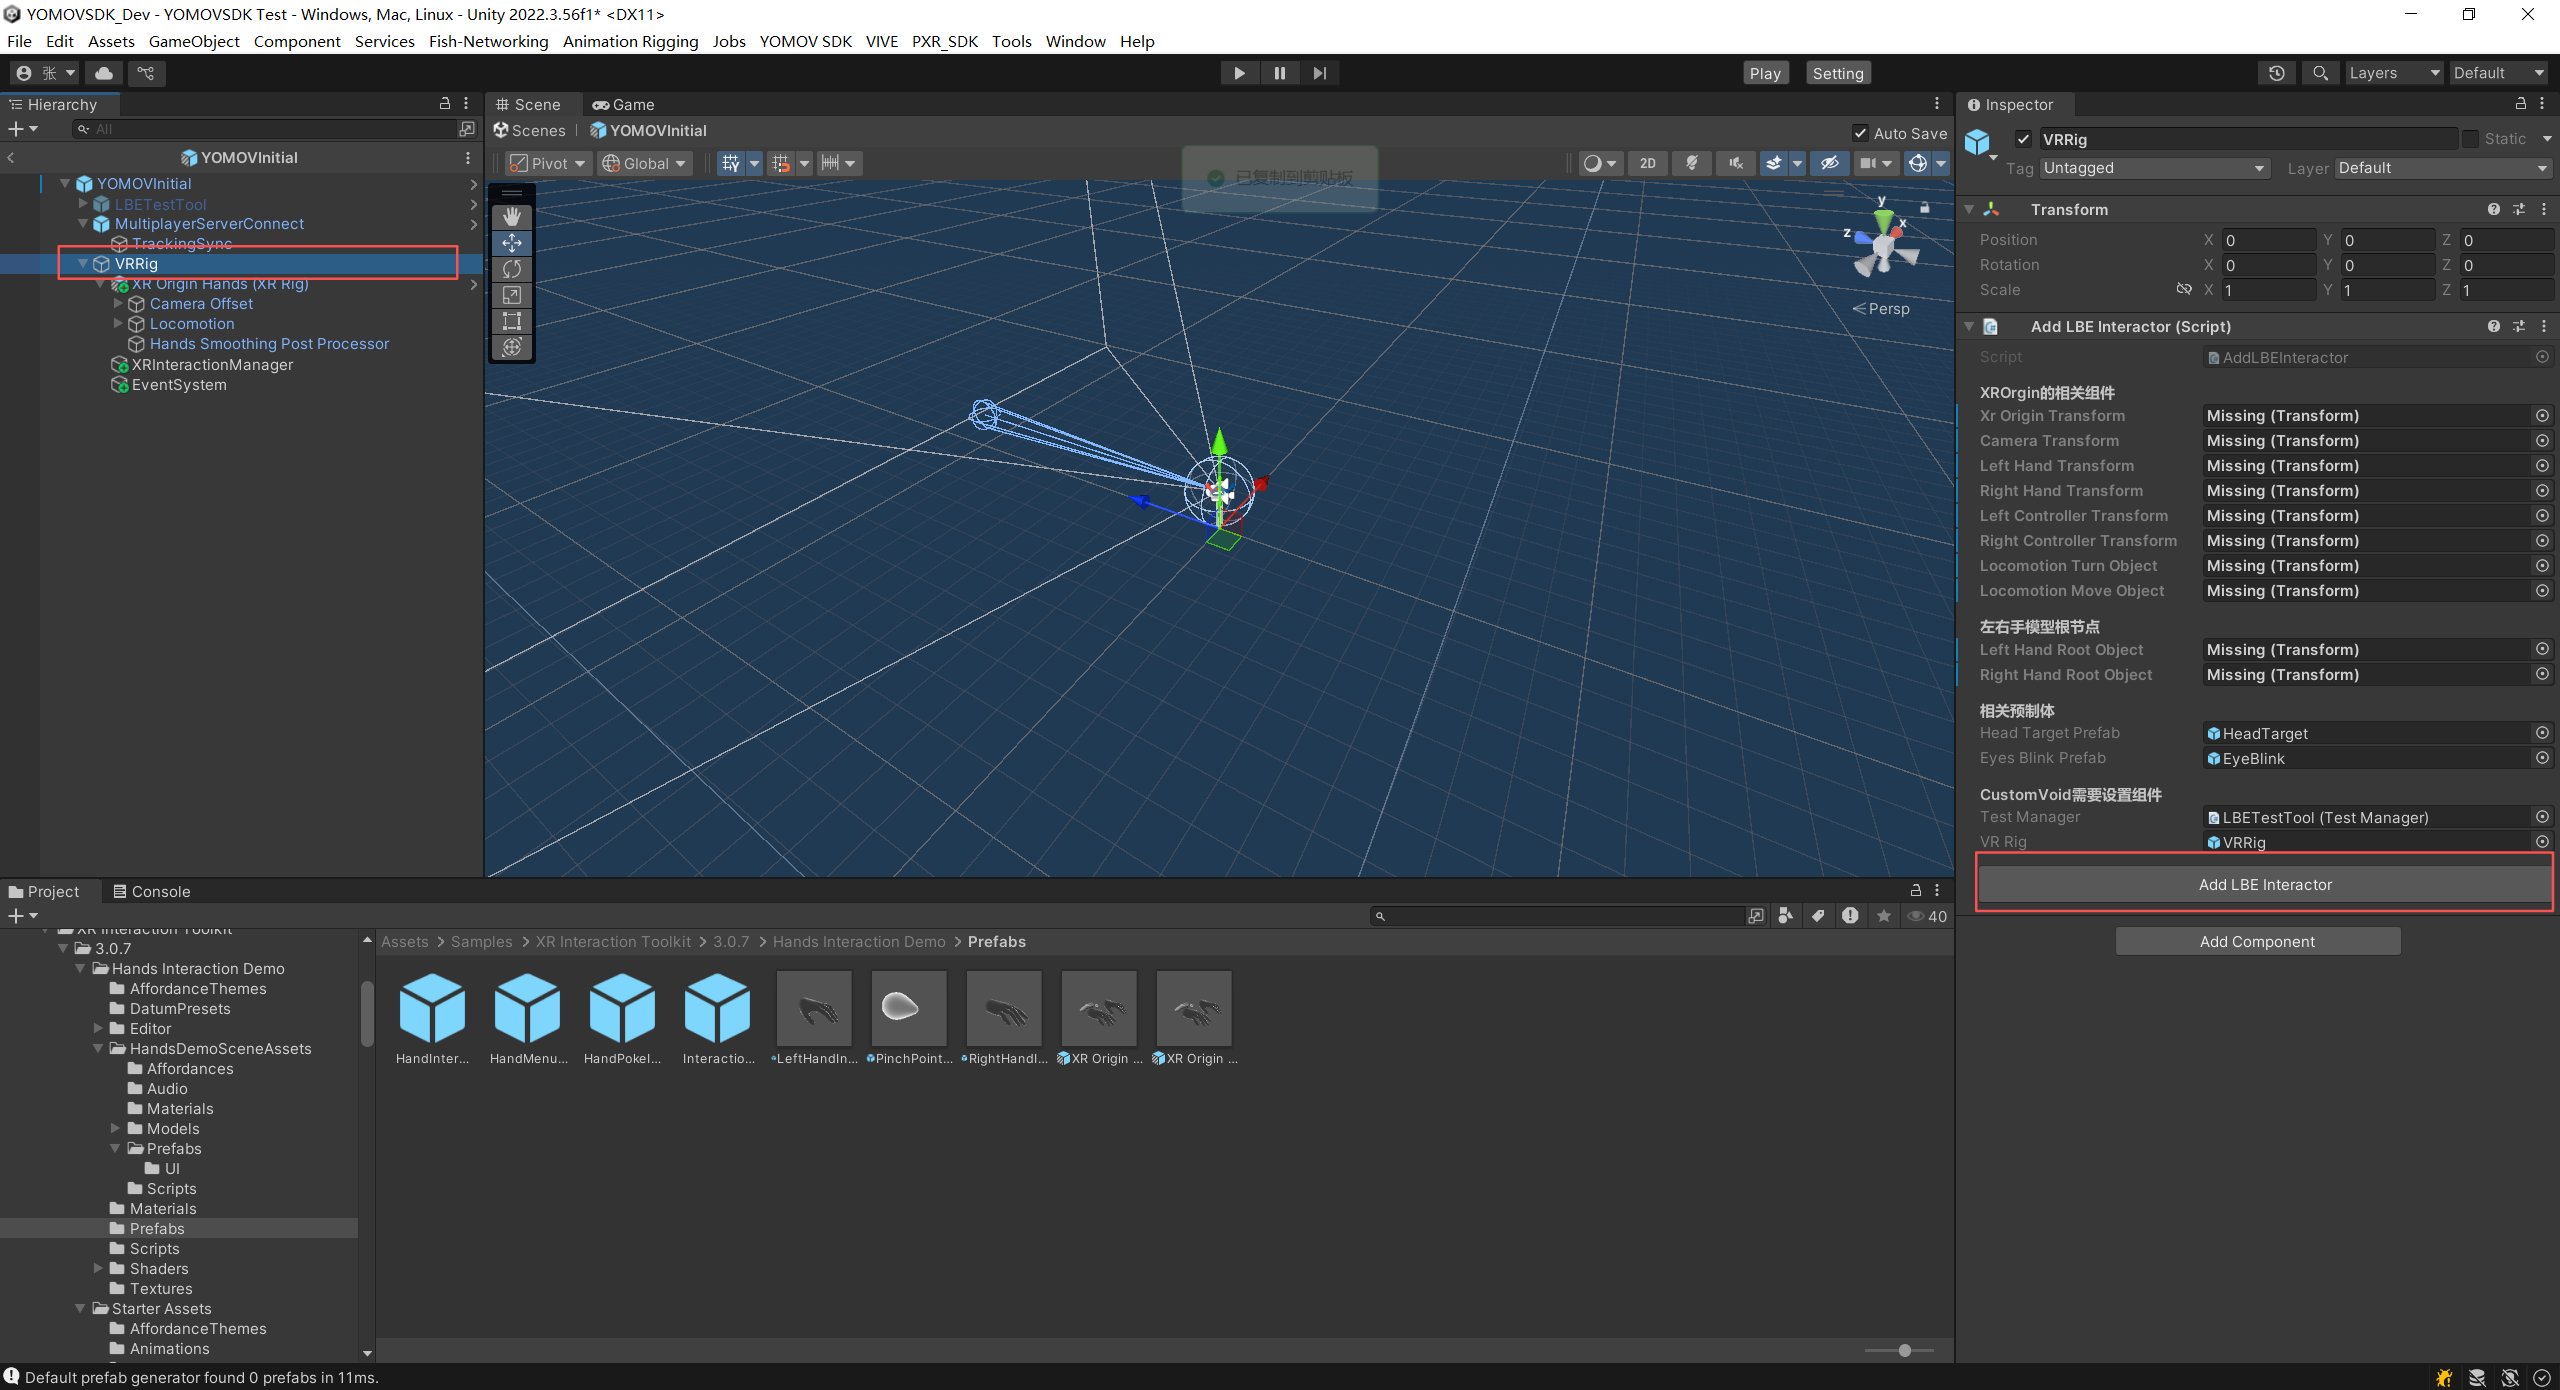Open the Tag dropdown Untagged
The height and width of the screenshot is (1390, 2560).
[2154, 168]
